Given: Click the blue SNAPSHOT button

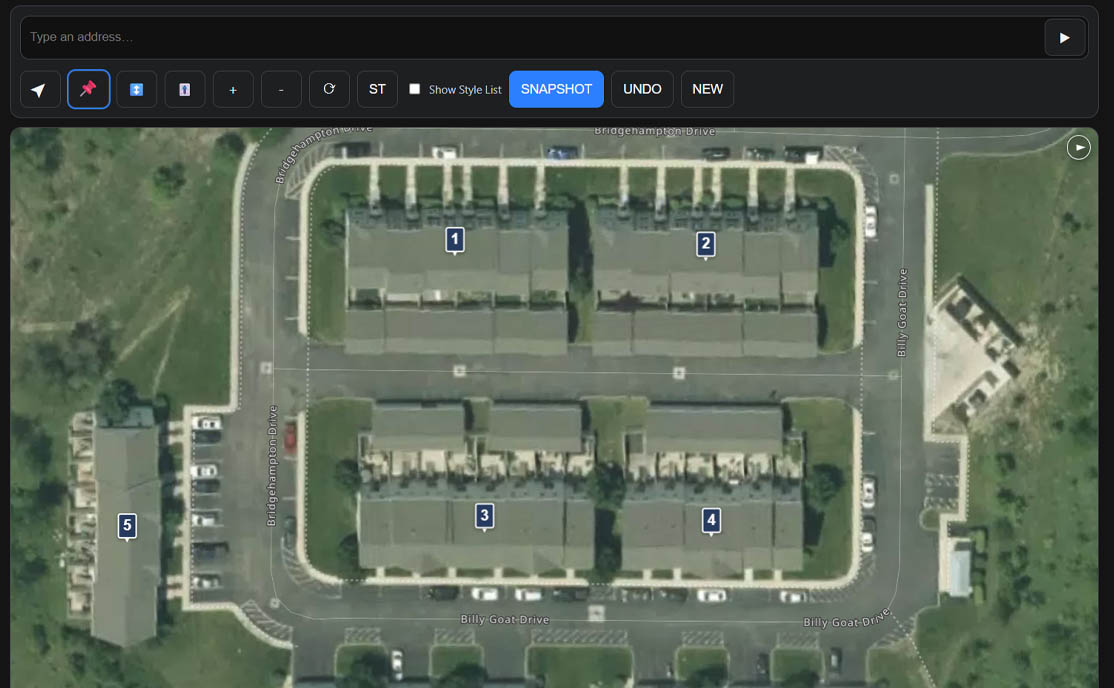Looking at the screenshot, I should [556, 90].
